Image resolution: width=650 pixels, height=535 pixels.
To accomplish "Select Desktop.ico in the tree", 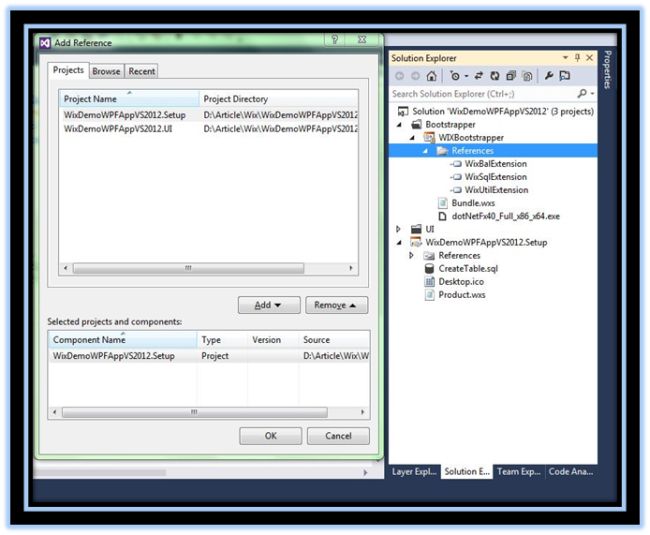I will pyautogui.click(x=461, y=282).
